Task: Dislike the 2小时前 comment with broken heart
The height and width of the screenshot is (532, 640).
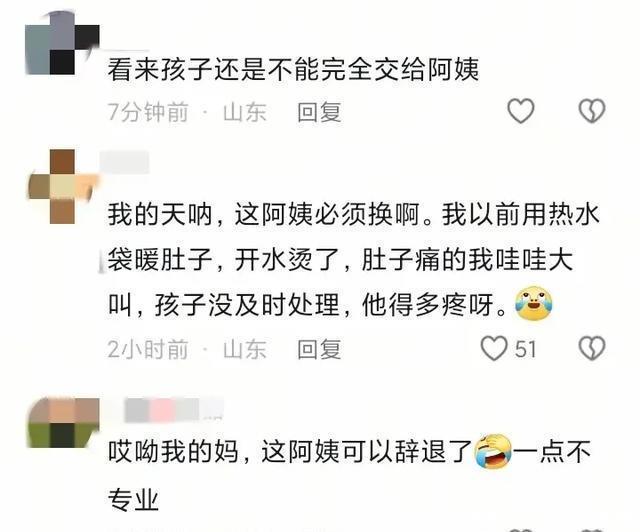Action: tap(592, 348)
